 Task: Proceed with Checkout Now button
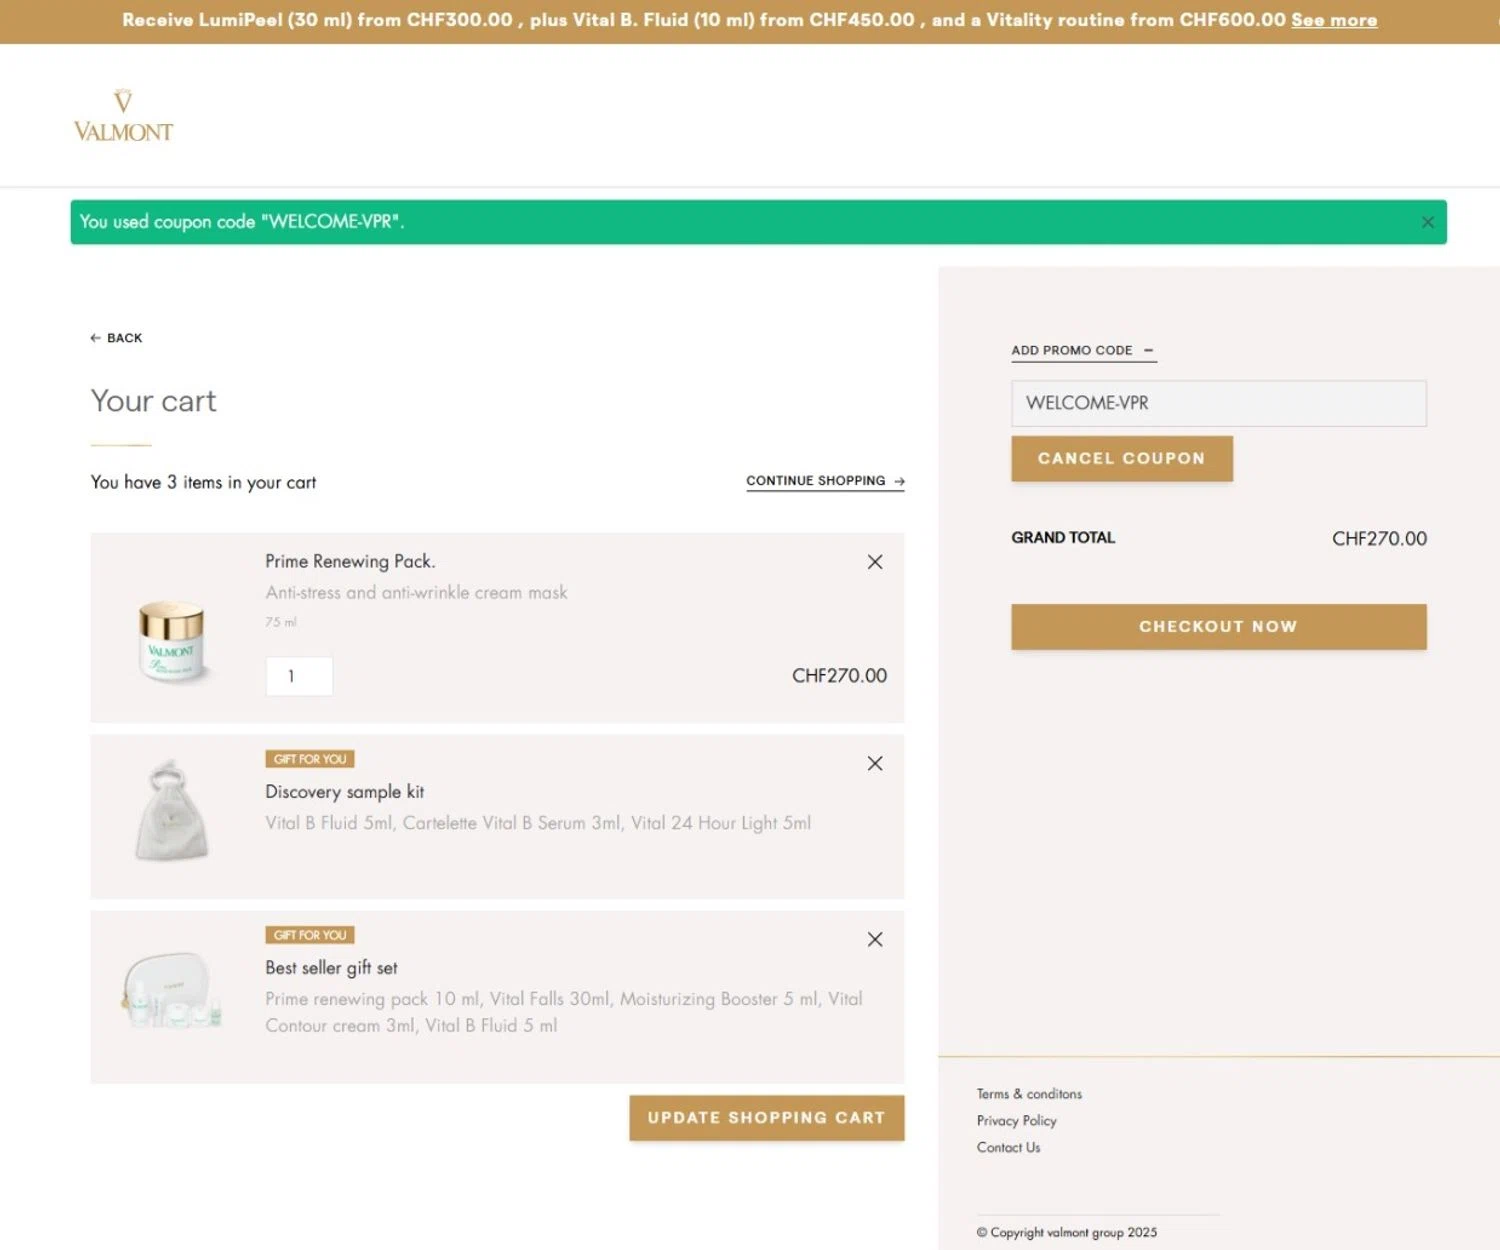pos(1218,626)
